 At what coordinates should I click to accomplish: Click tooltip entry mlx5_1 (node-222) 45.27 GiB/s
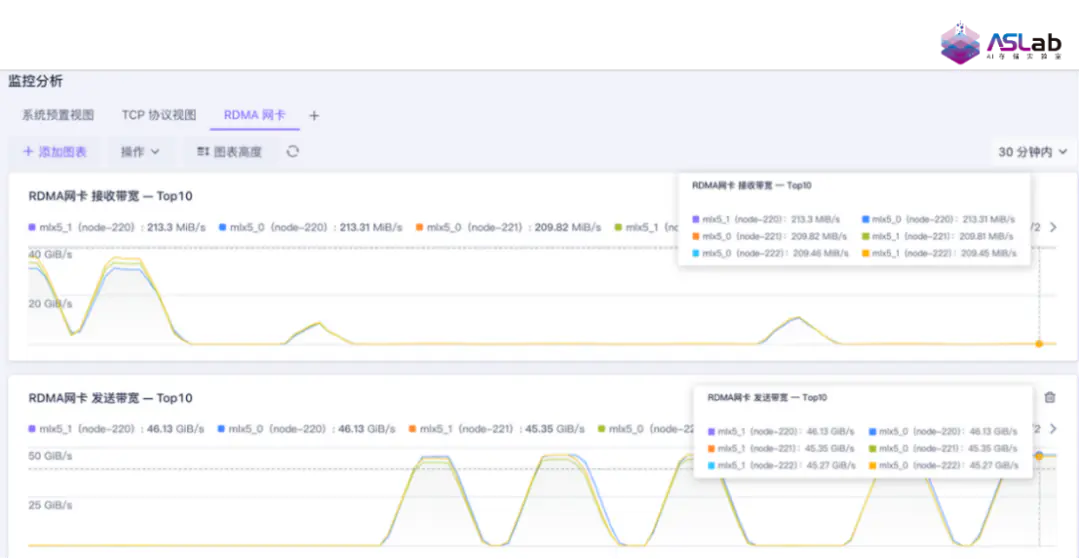pyautogui.click(x=781, y=465)
